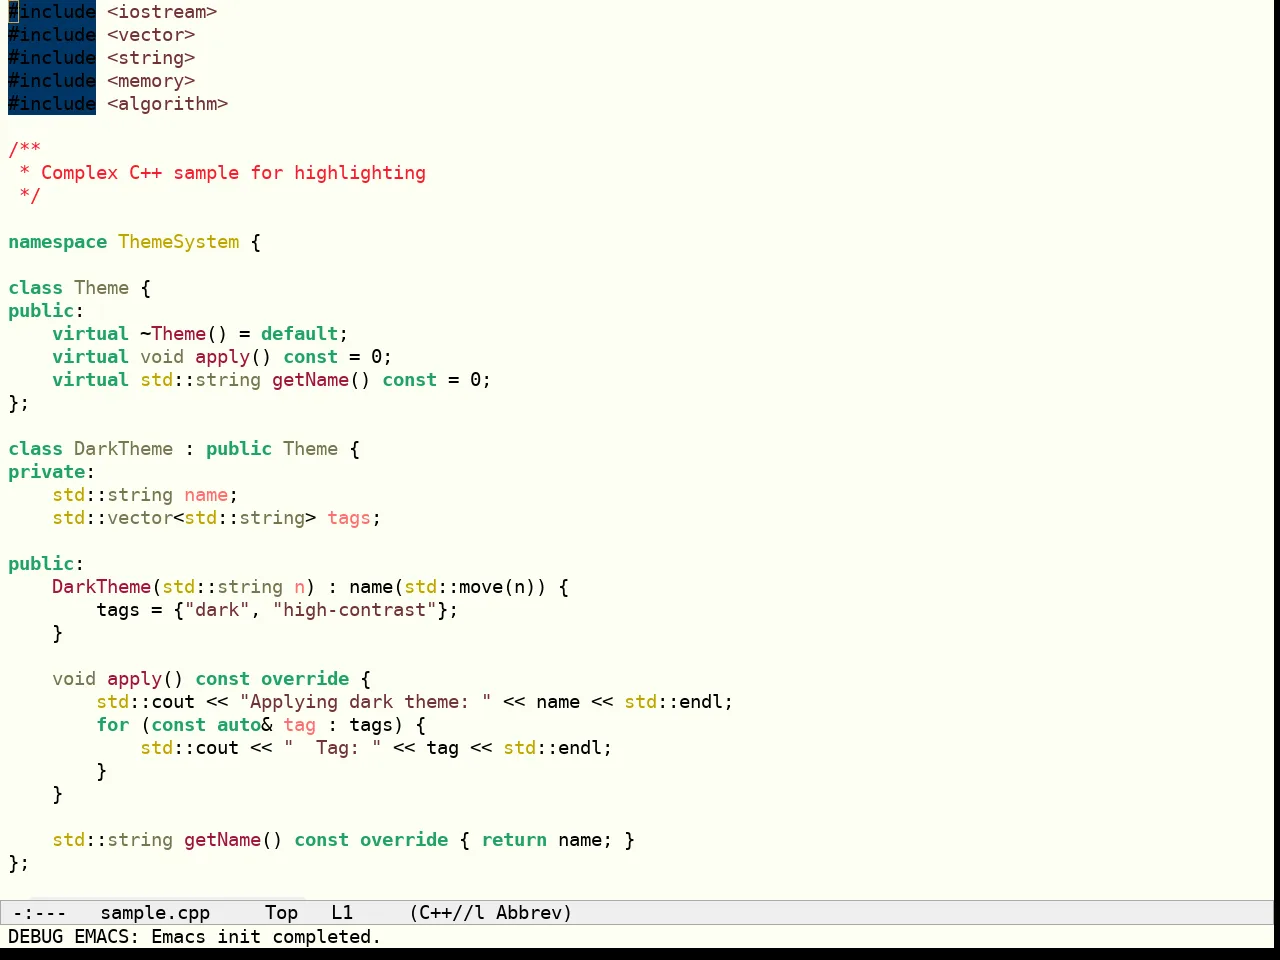Place cursor on <iostream> include
Screen dimensions: 1280x960
pyautogui.click(x=162, y=12)
